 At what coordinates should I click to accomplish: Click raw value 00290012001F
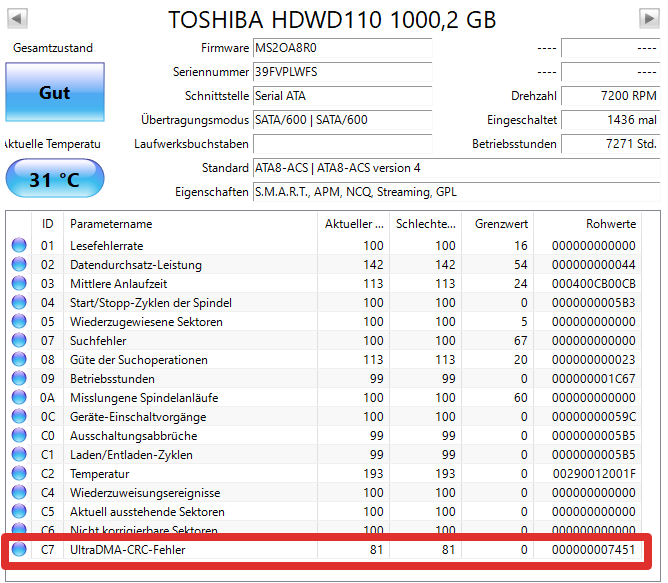[x=594, y=473]
